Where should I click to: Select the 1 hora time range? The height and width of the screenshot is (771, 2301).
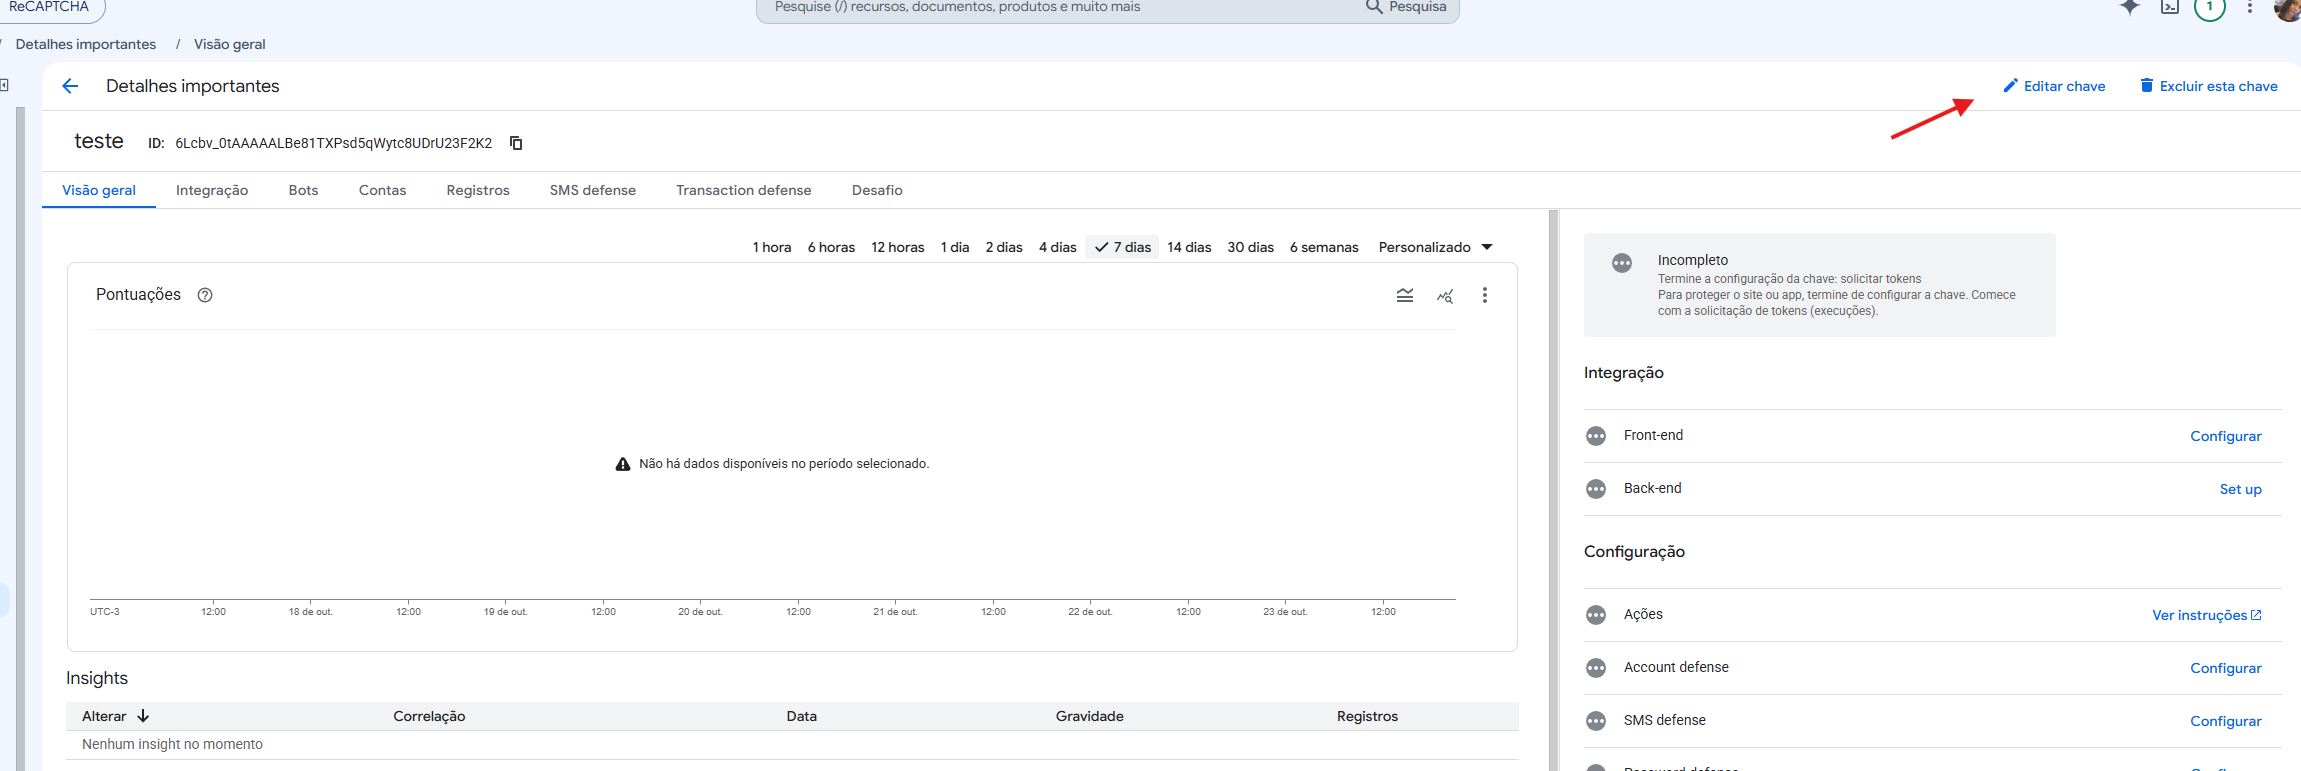(772, 247)
